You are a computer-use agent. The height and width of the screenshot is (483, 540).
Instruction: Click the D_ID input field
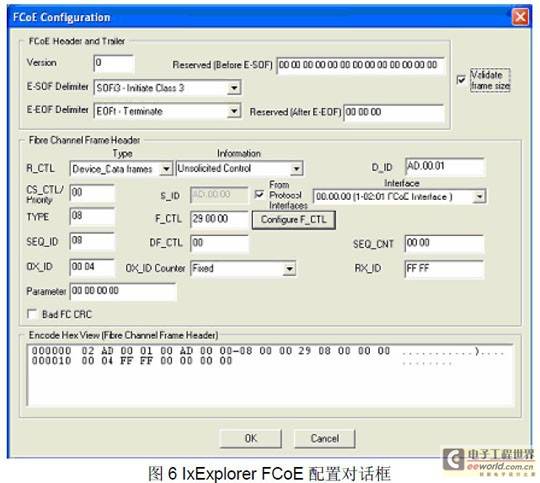[x=445, y=167]
